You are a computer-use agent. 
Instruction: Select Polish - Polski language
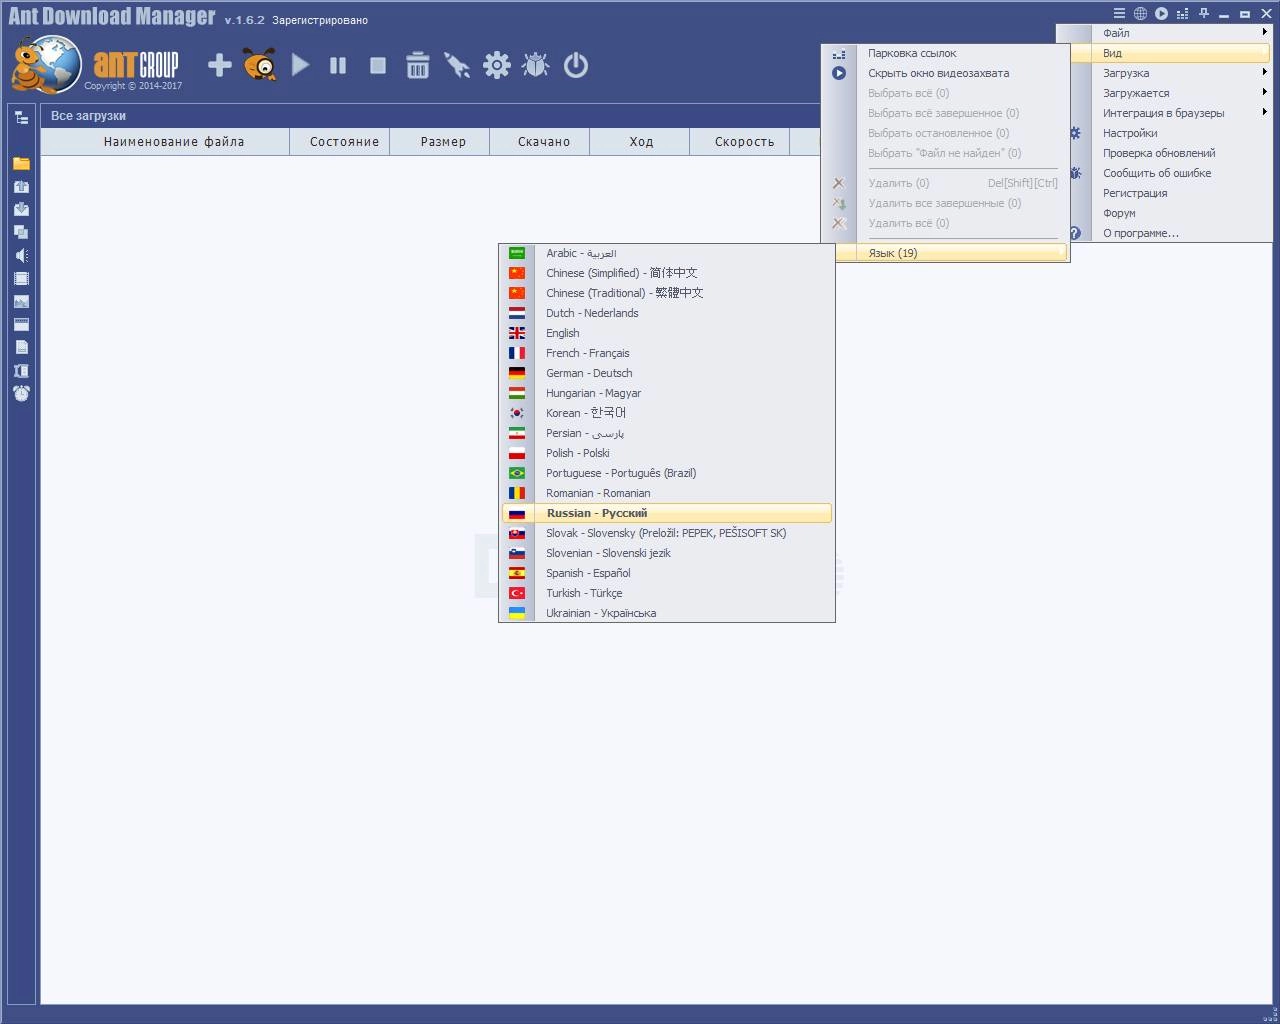[x=667, y=453]
